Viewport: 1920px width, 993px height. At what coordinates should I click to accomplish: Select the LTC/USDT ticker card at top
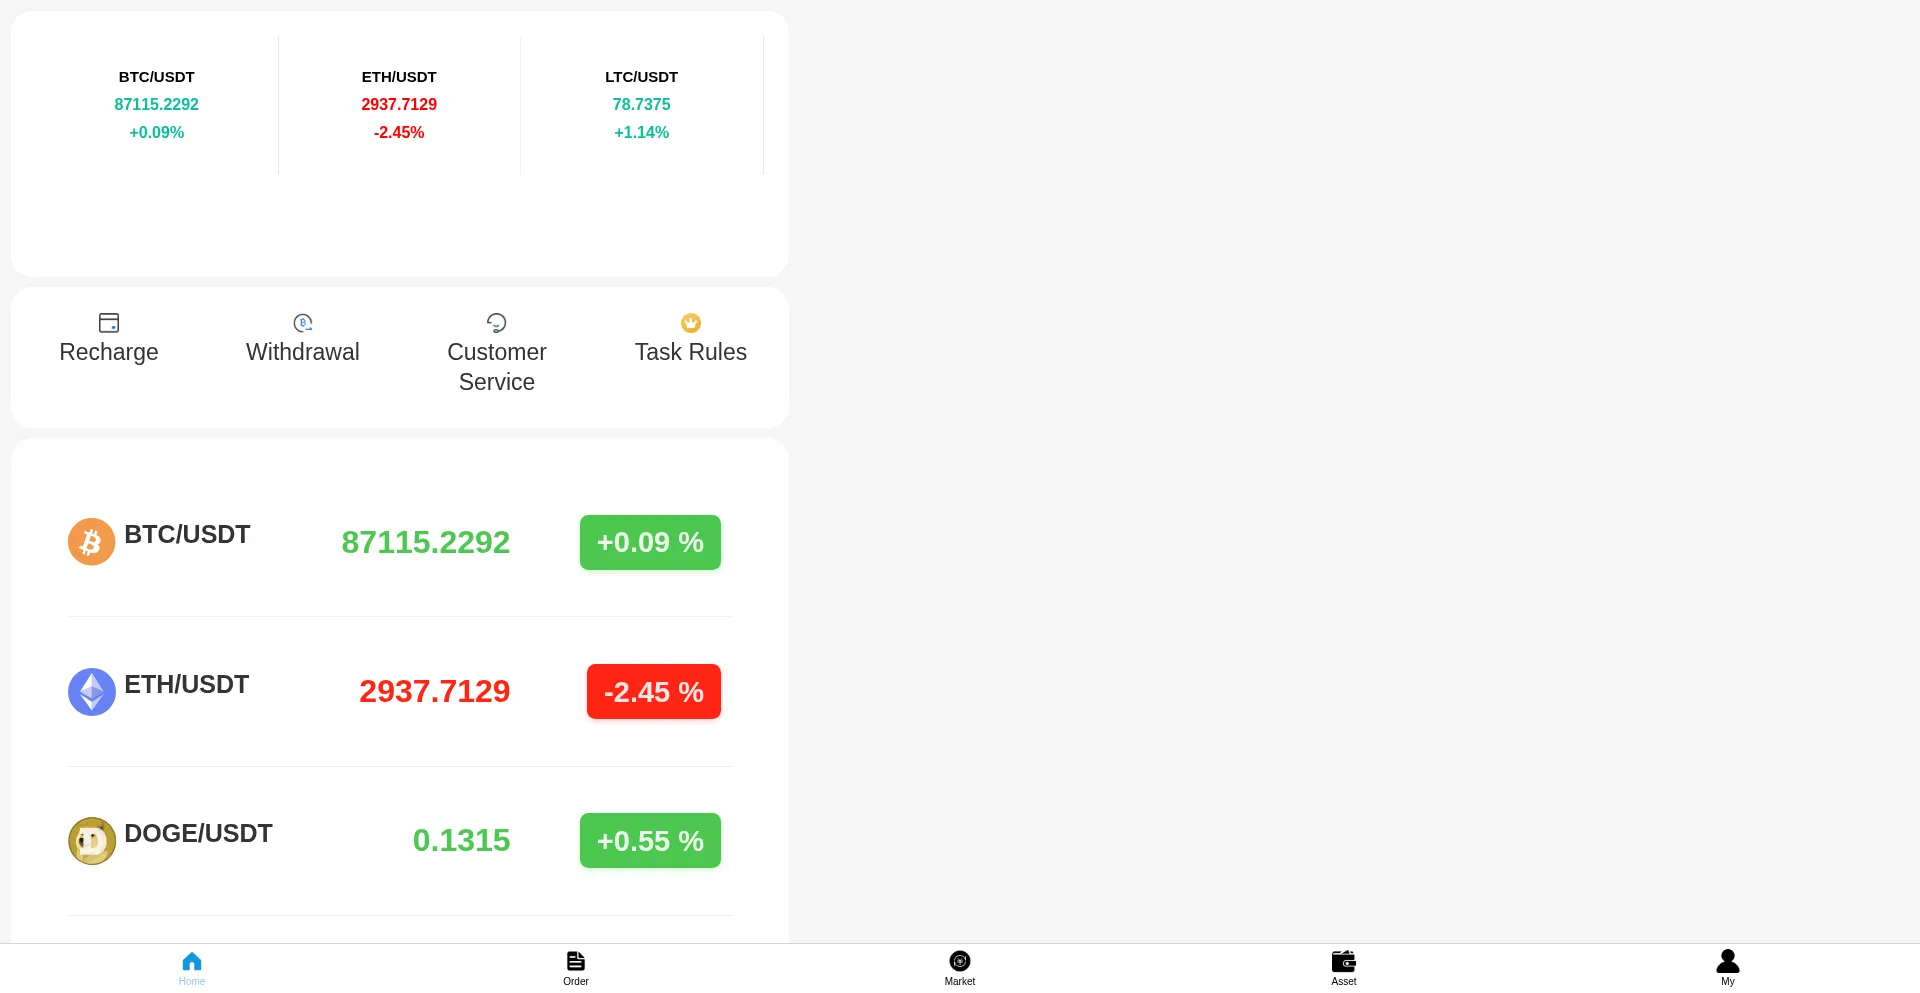641,105
